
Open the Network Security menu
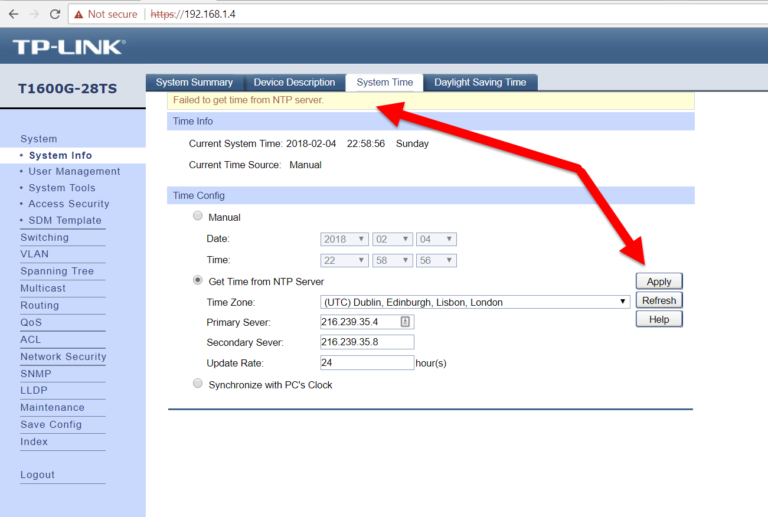pyautogui.click(x=63, y=356)
